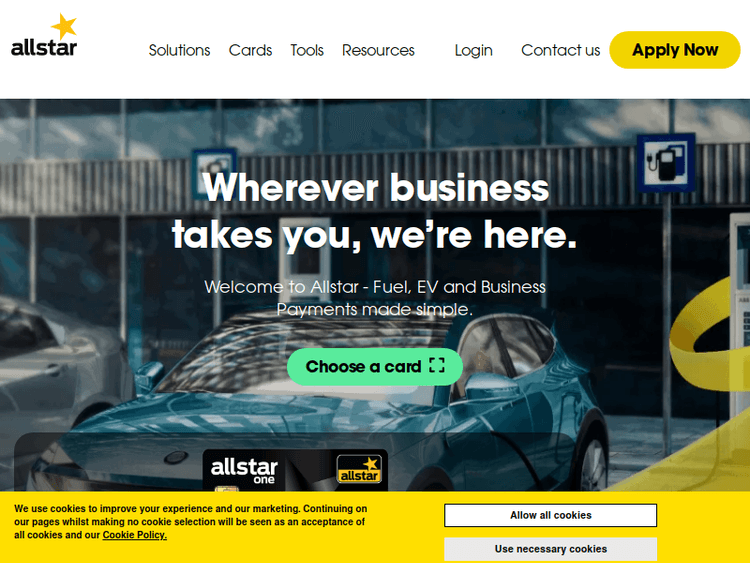Screen dimensions: 750x563
Task: Open the Contact us page
Action: pos(561,50)
